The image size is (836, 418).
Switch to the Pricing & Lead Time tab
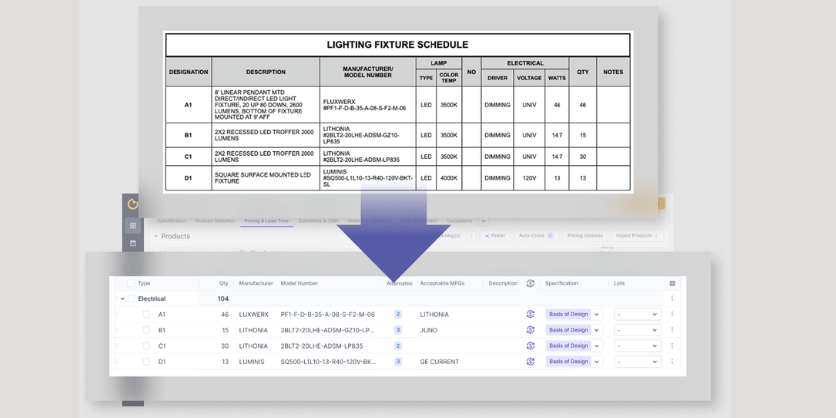coord(266,221)
